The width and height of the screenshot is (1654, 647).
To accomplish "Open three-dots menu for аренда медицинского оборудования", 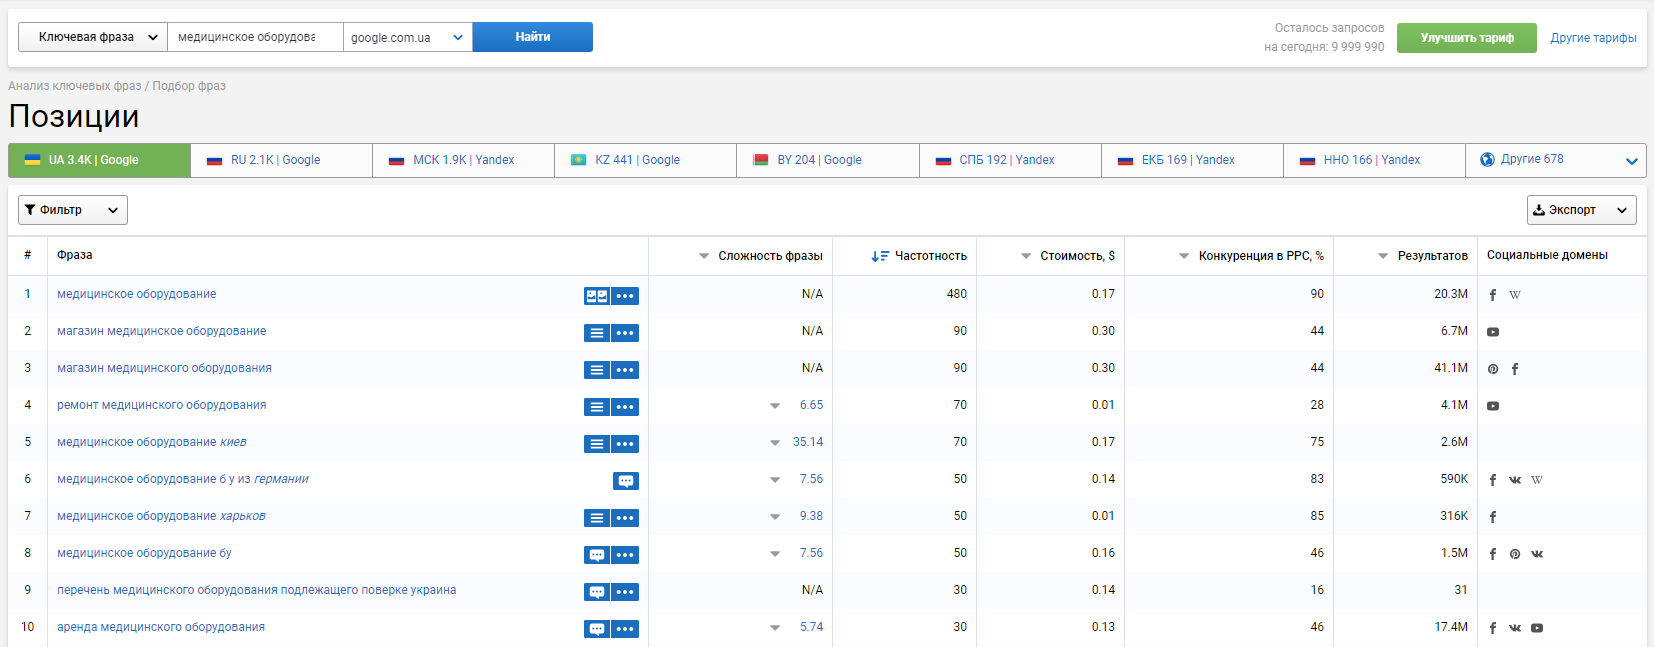I will tap(625, 629).
